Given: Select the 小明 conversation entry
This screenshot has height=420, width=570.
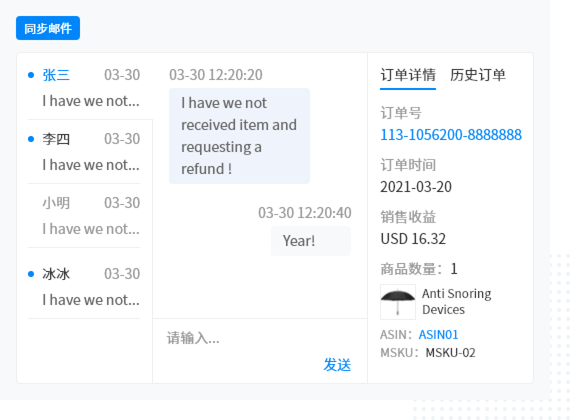Looking at the screenshot, I should 84,216.
